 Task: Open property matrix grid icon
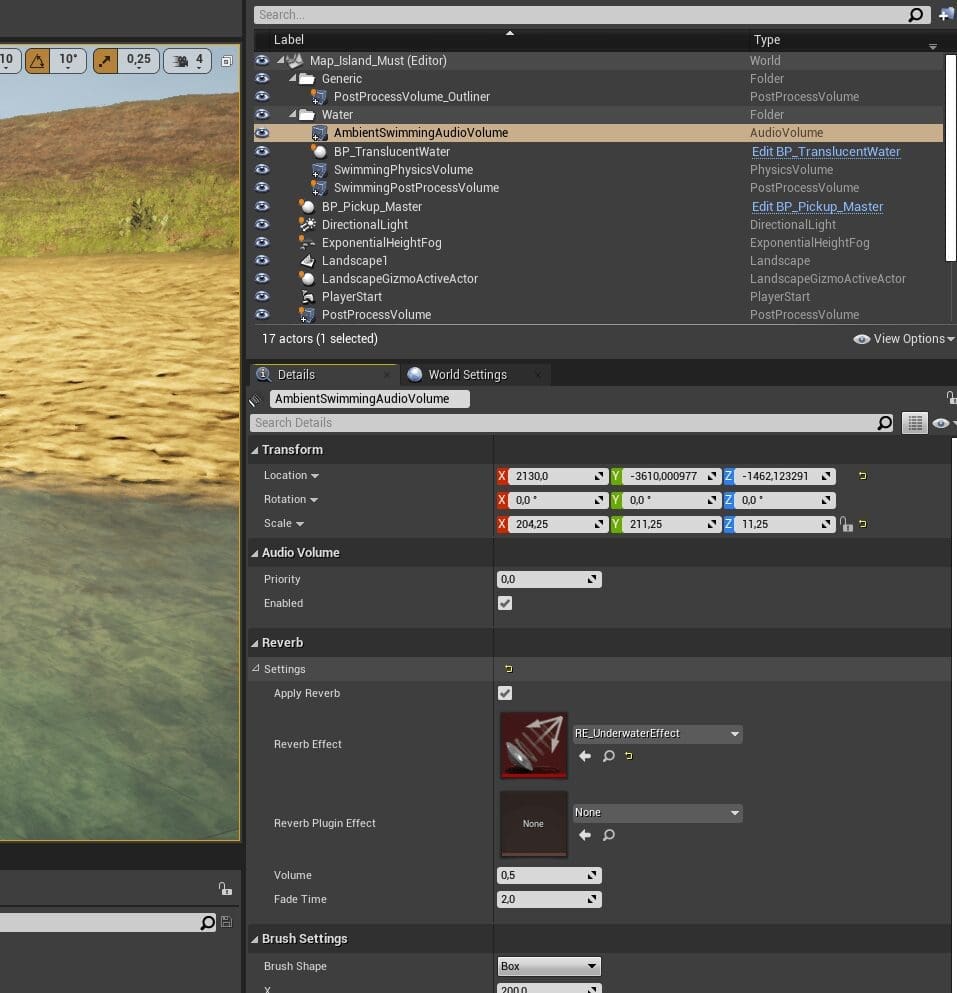click(x=914, y=423)
